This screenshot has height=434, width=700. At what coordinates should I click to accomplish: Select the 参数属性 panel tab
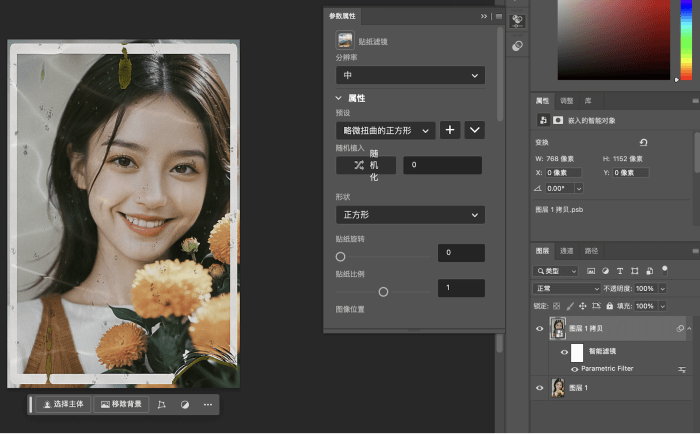pos(342,16)
